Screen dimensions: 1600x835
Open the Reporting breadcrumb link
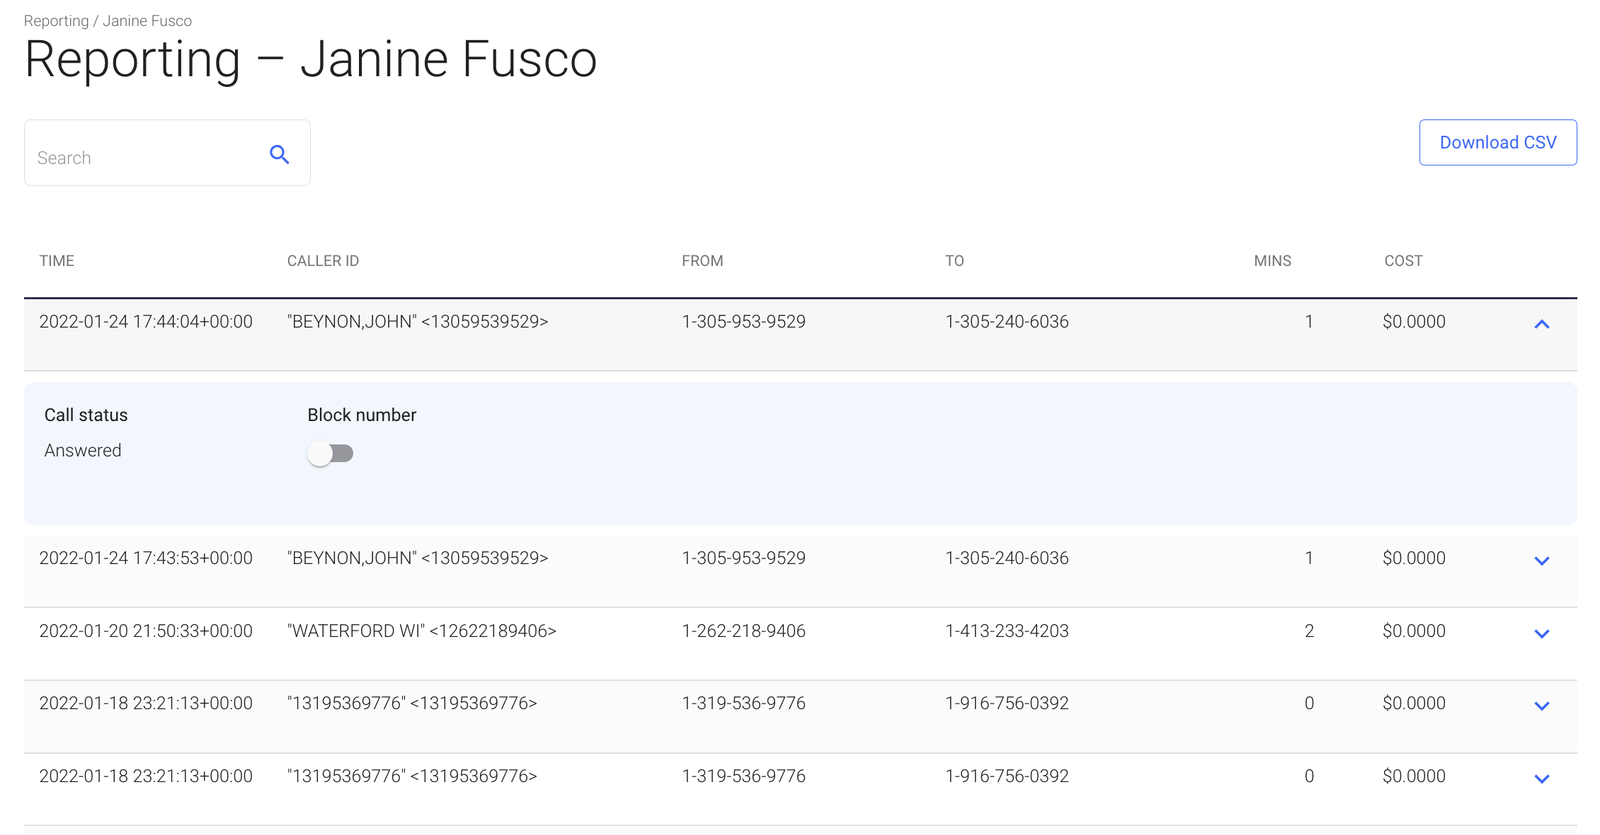(x=56, y=21)
